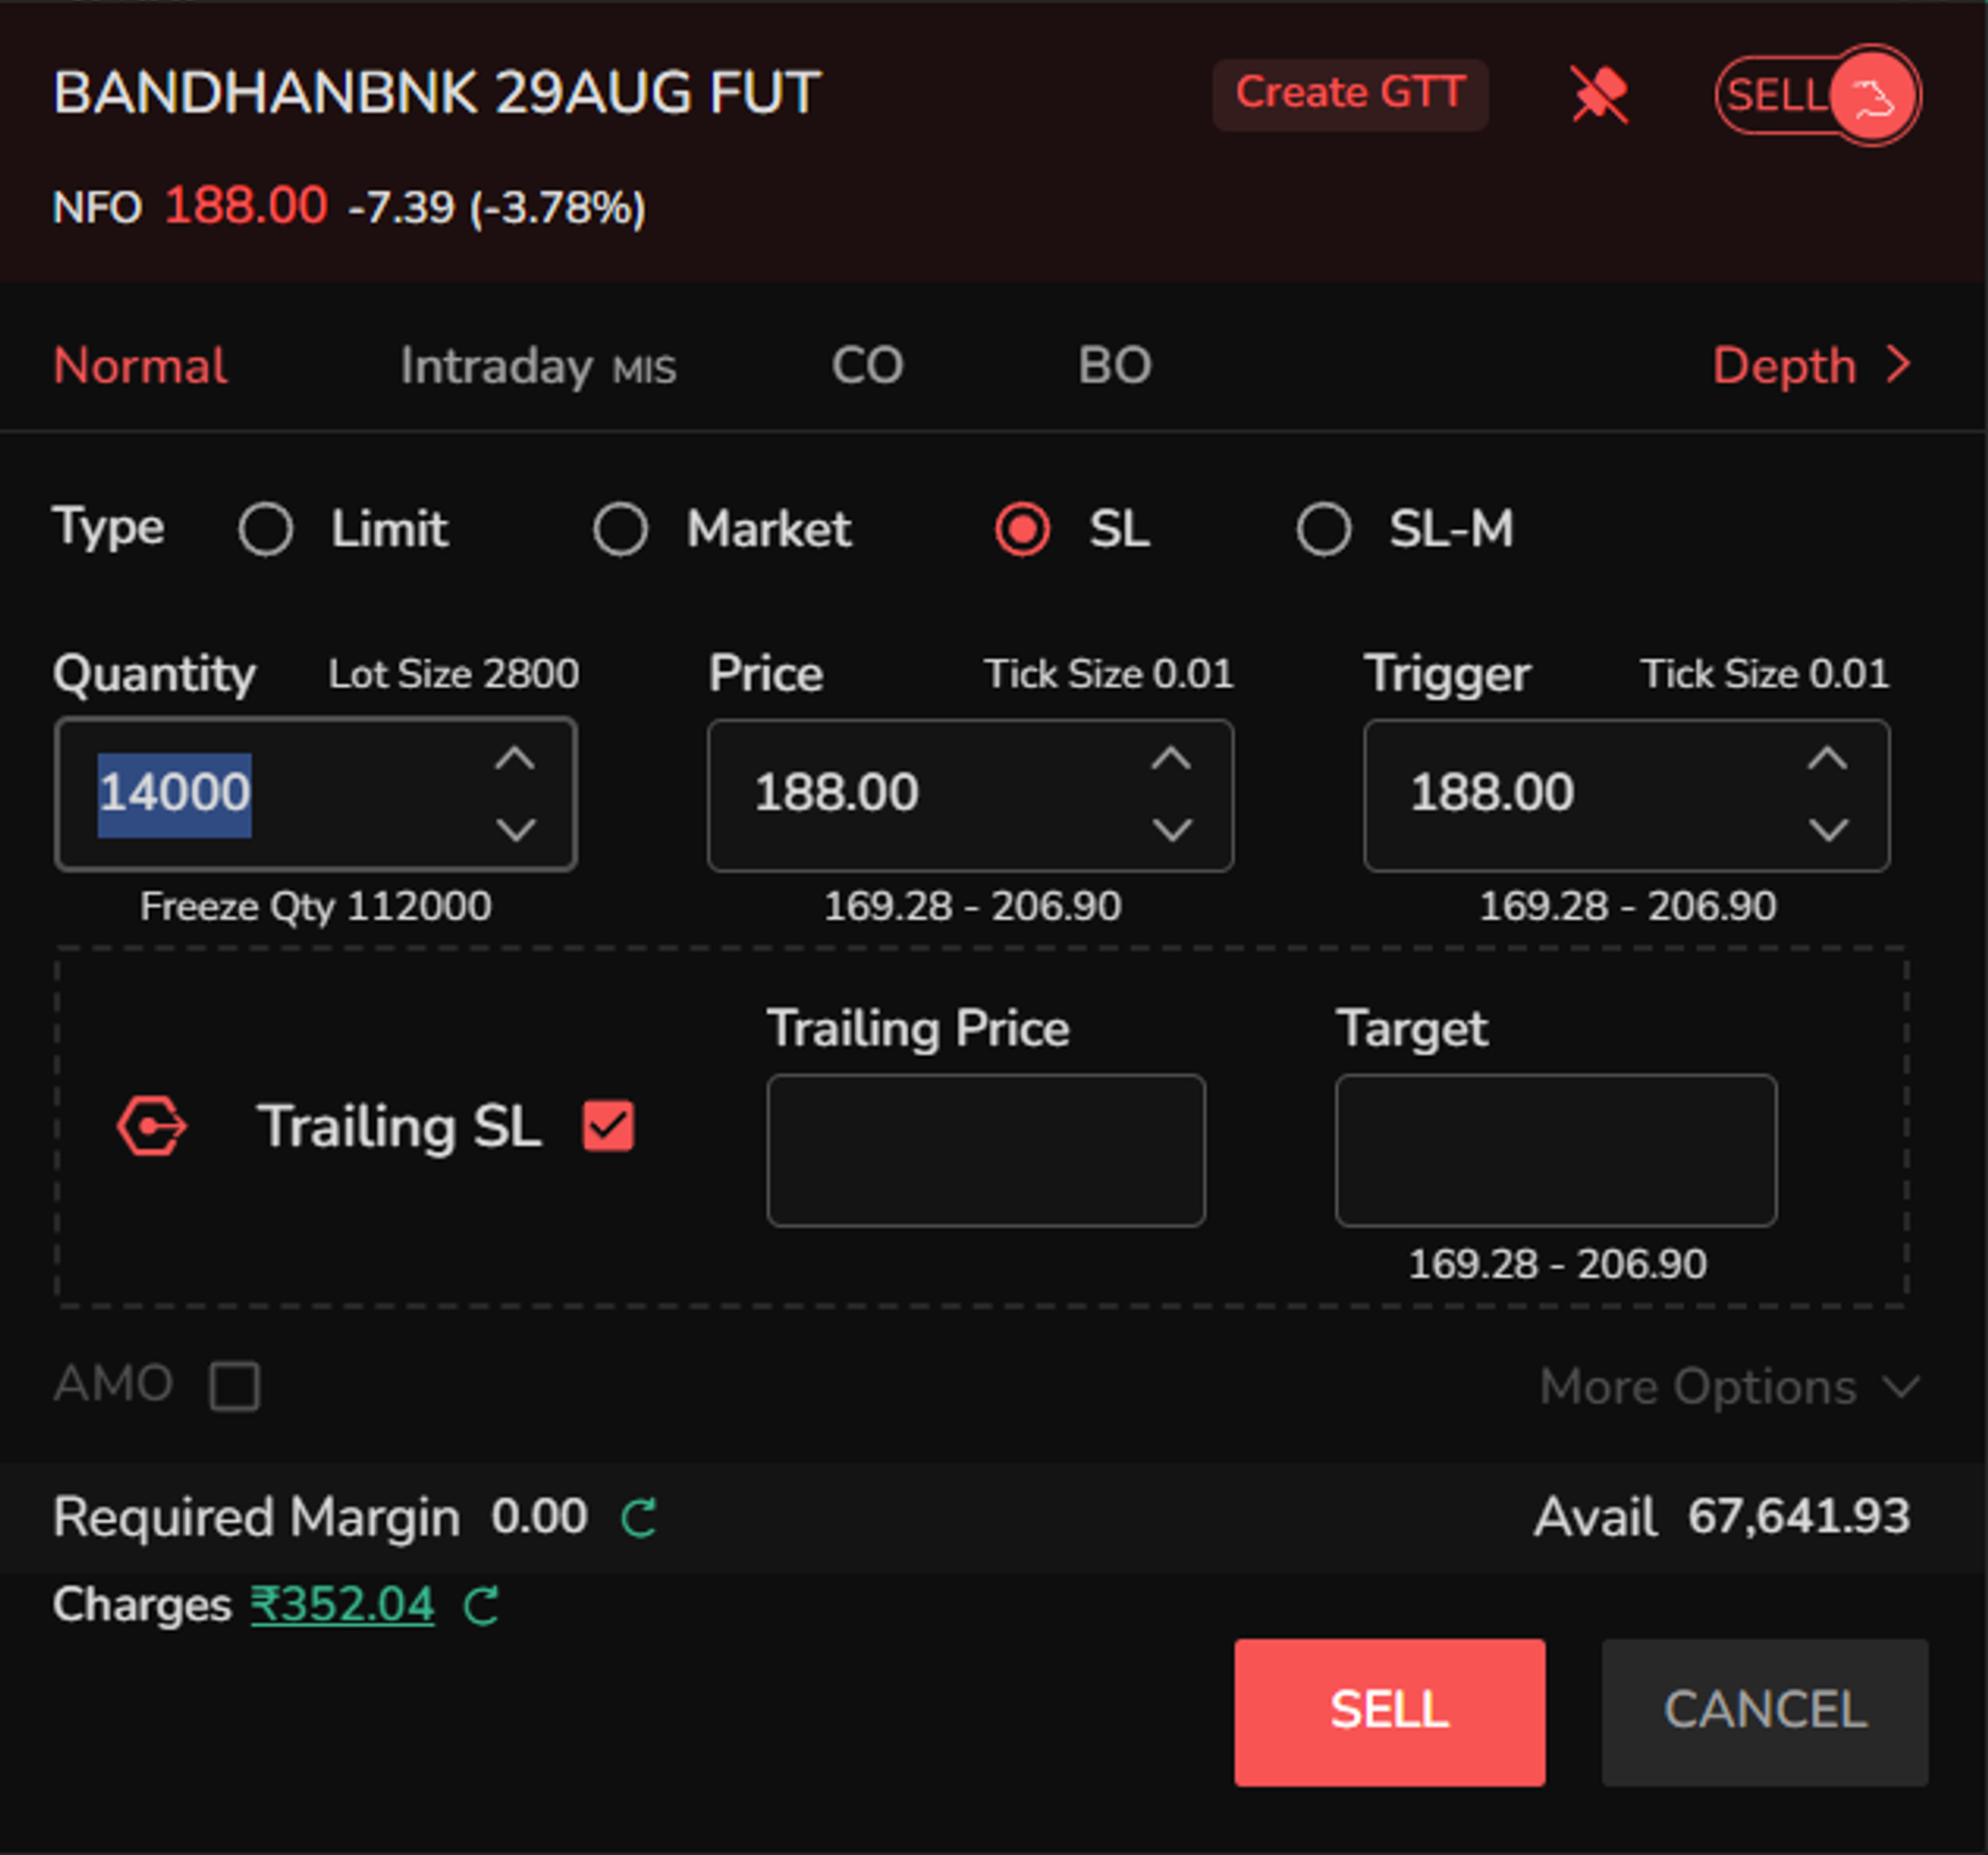Image resolution: width=1988 pixels, height=1855 pixels.
Task: Click the red SELL button
Action: [x=1389, y=1711]
